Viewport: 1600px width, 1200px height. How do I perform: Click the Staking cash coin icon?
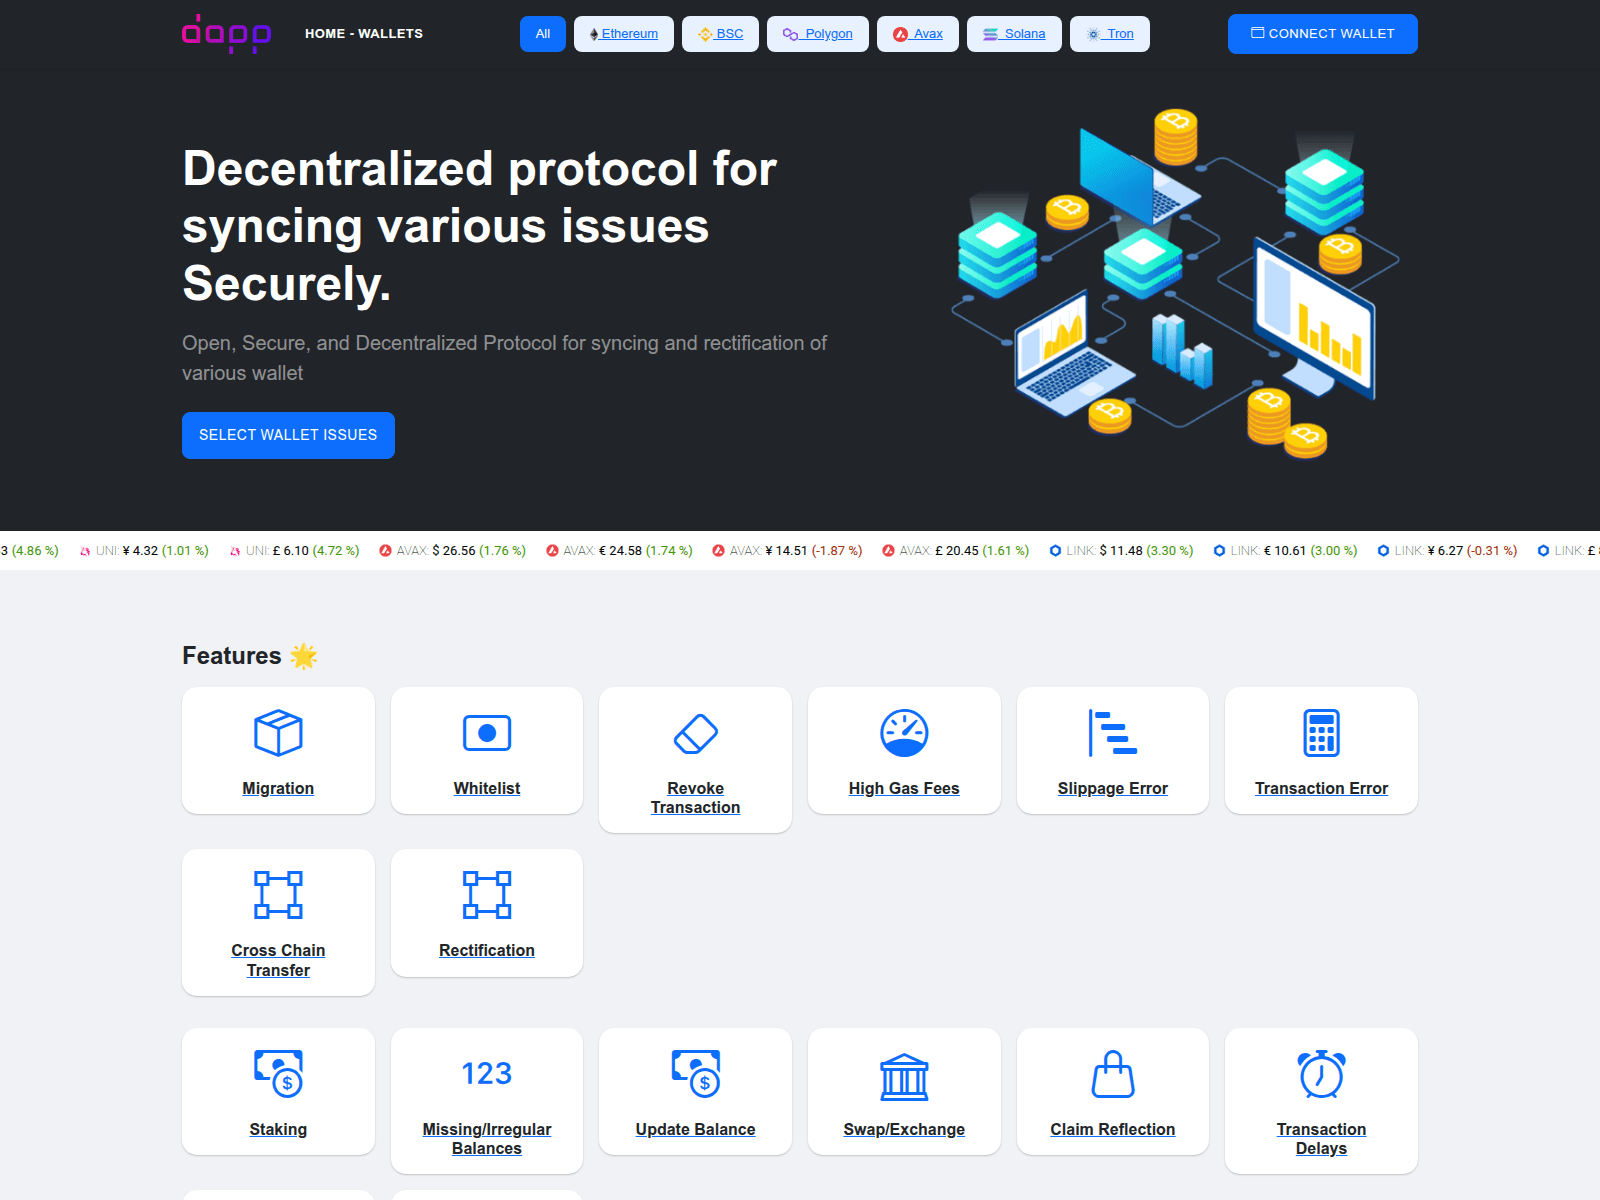pyautogui.click(x=278, y=1074)
